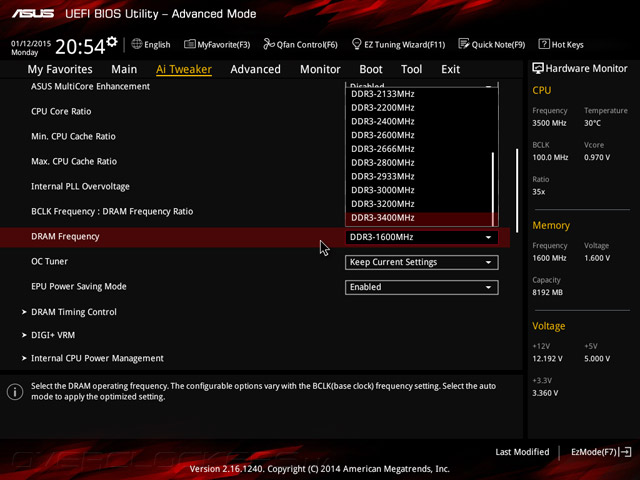Click Last Modified button
Viewport: 640px width, 480px height.
522,452
